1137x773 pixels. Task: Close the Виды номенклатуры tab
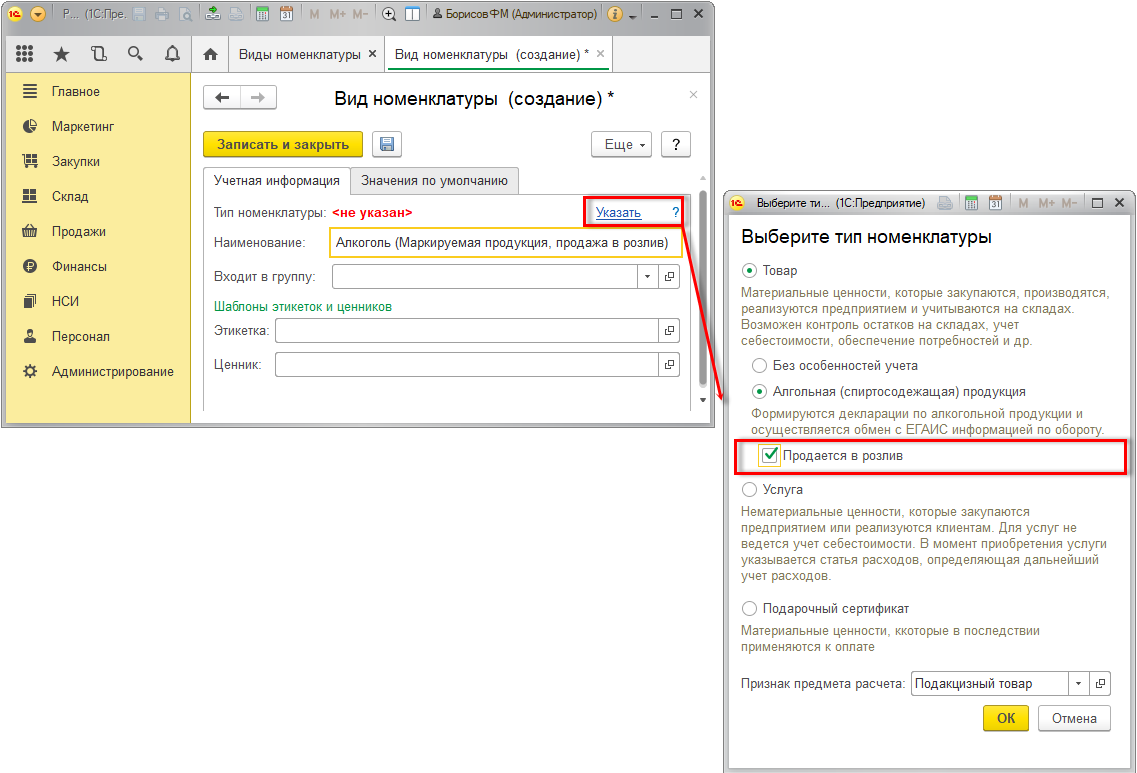[373, 54]
